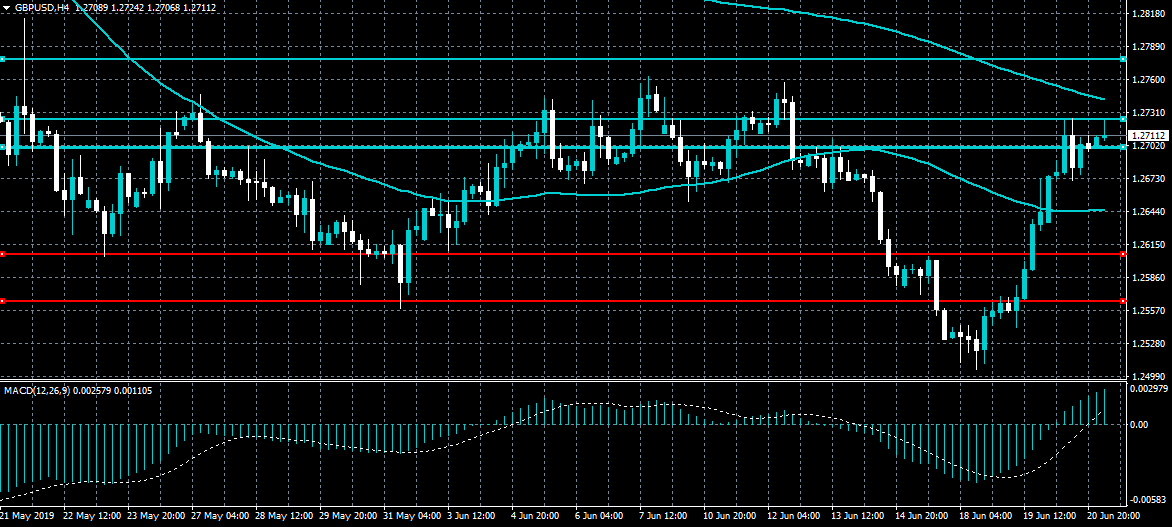This screenshot has height=527, width=1172.
Task: Click the 13 Jun 12:00 time label
Action: point(860,517)
